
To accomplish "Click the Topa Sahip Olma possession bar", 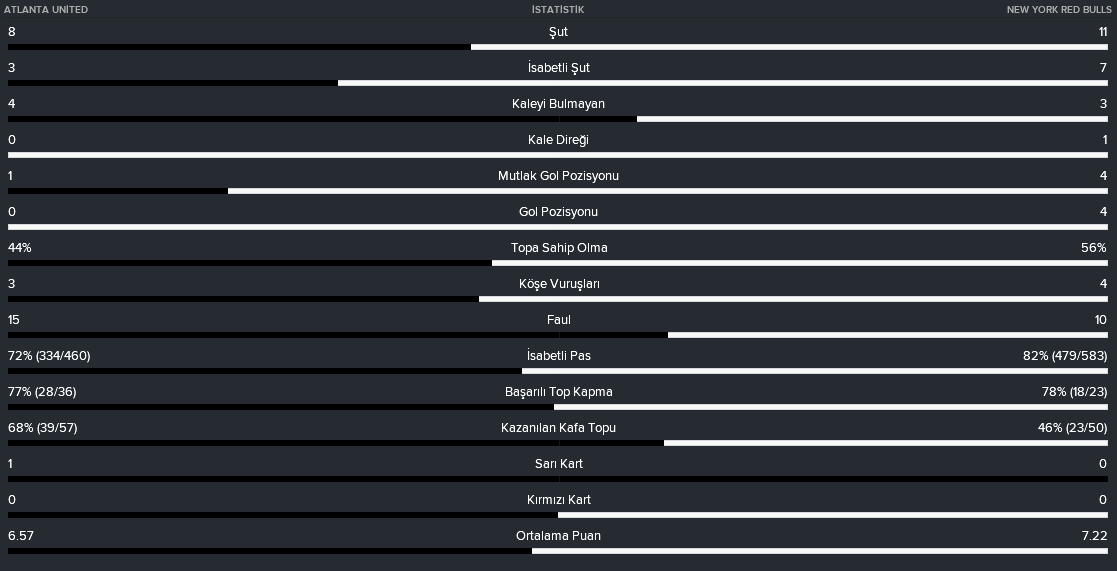I will coord(558,263).
